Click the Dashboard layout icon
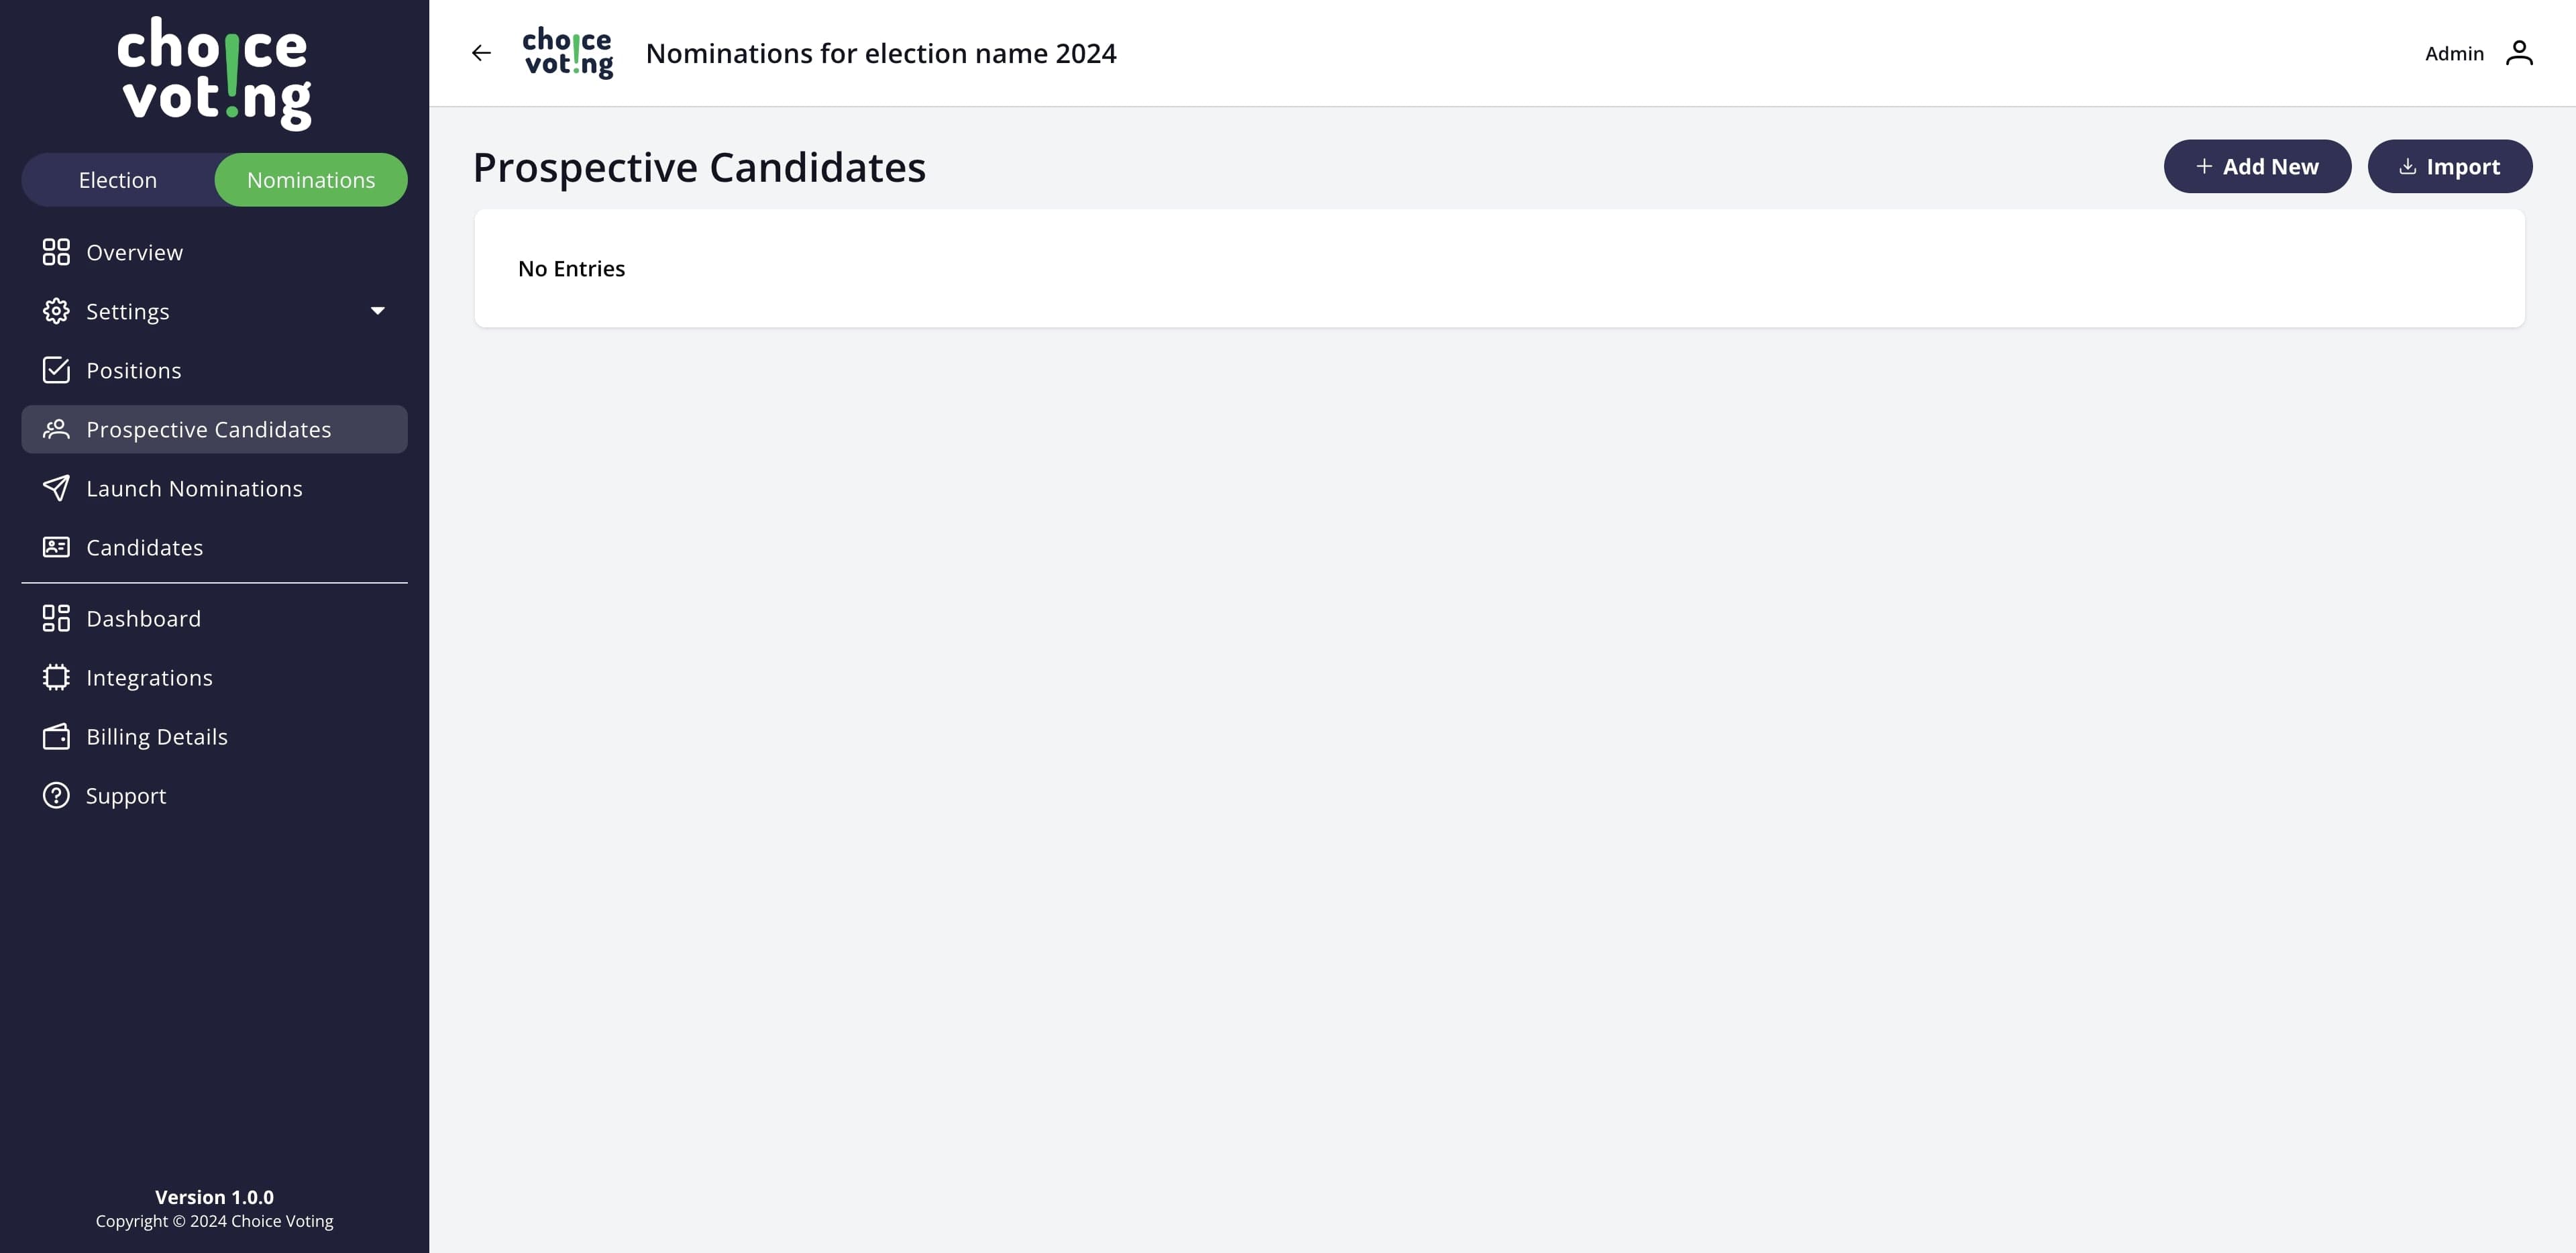 coord(56,618)
